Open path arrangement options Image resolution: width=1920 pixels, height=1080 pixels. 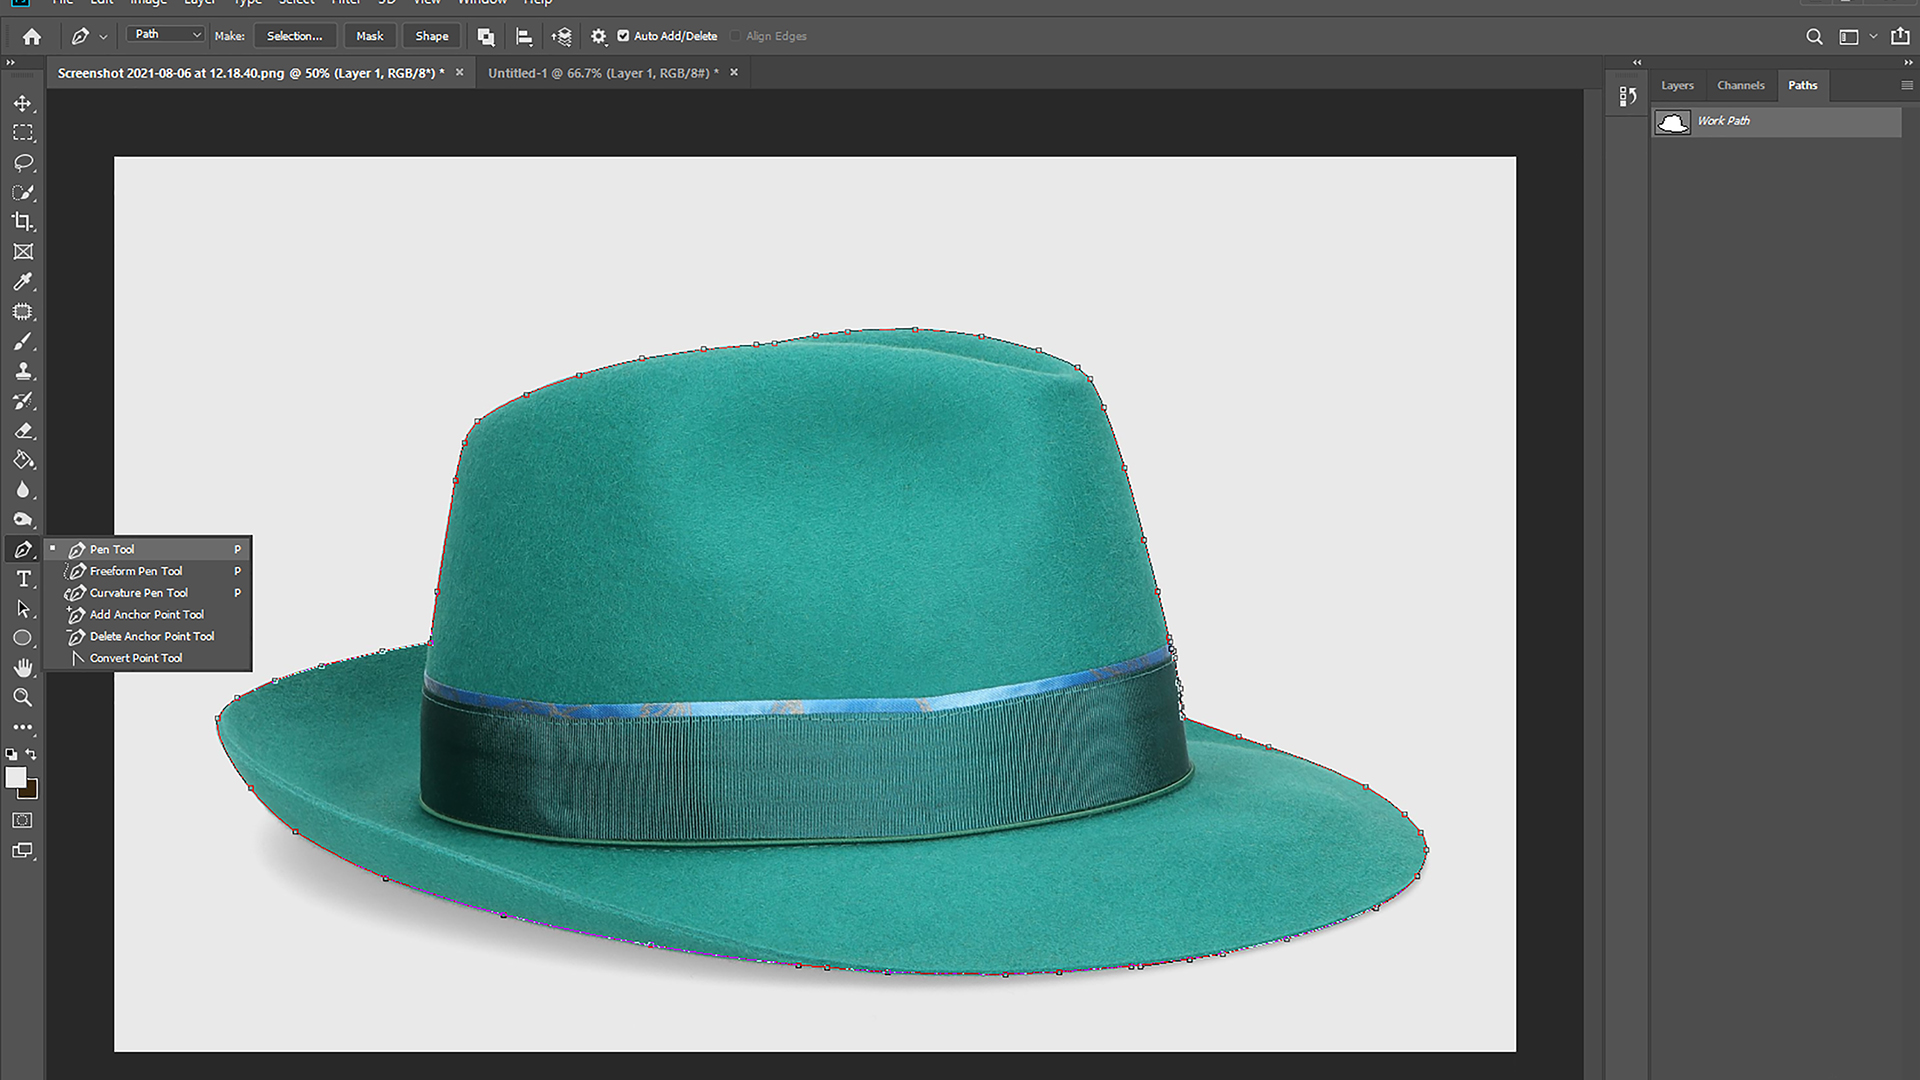(561, 37)
